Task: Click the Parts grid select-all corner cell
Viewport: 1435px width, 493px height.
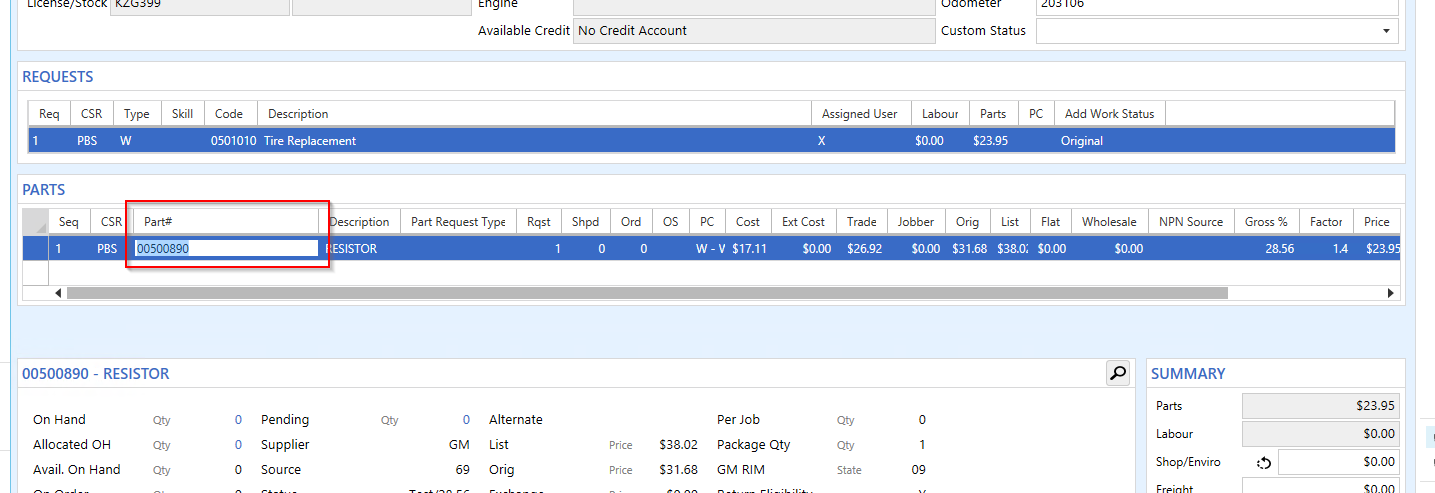Action: pyautogui.click(x=35, y=222)
